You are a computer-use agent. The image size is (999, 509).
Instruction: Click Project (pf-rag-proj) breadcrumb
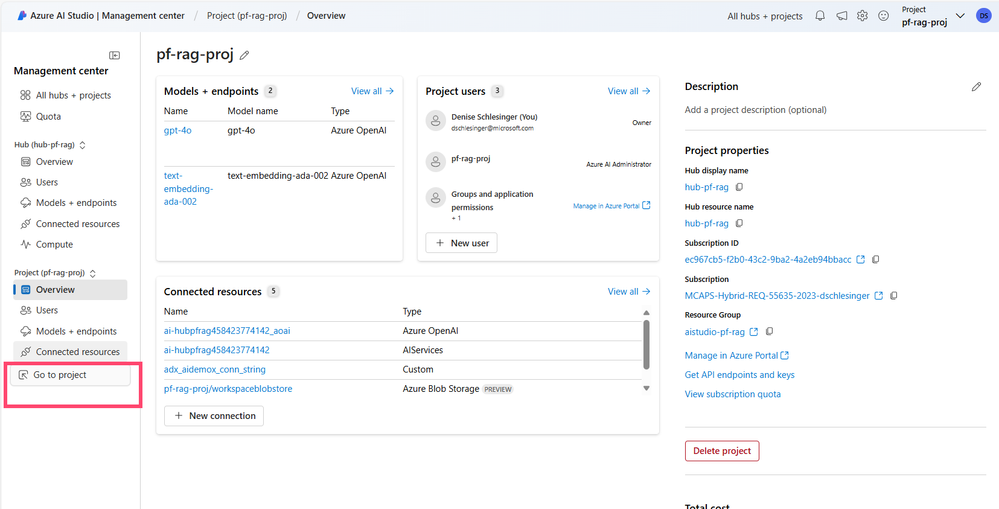tap(248, 16)
